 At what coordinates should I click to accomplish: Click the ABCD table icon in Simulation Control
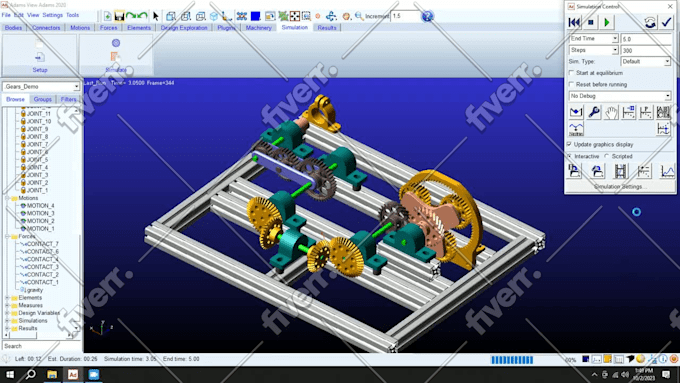click(663, 112)
